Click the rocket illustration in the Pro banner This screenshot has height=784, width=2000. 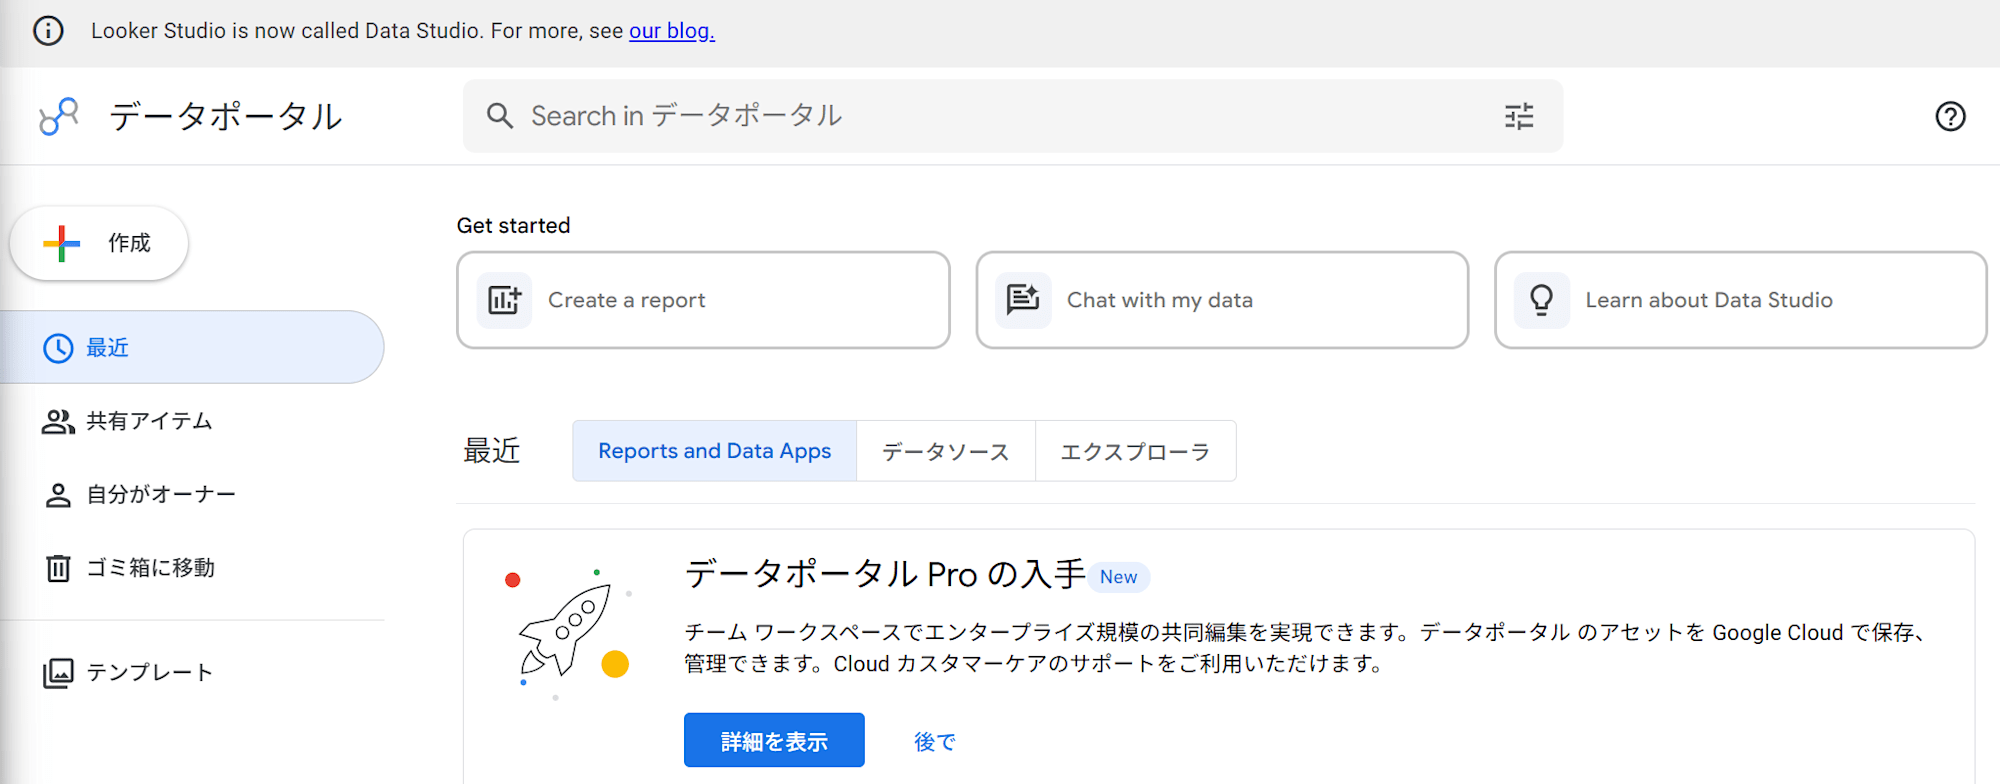tap(567, 630)
